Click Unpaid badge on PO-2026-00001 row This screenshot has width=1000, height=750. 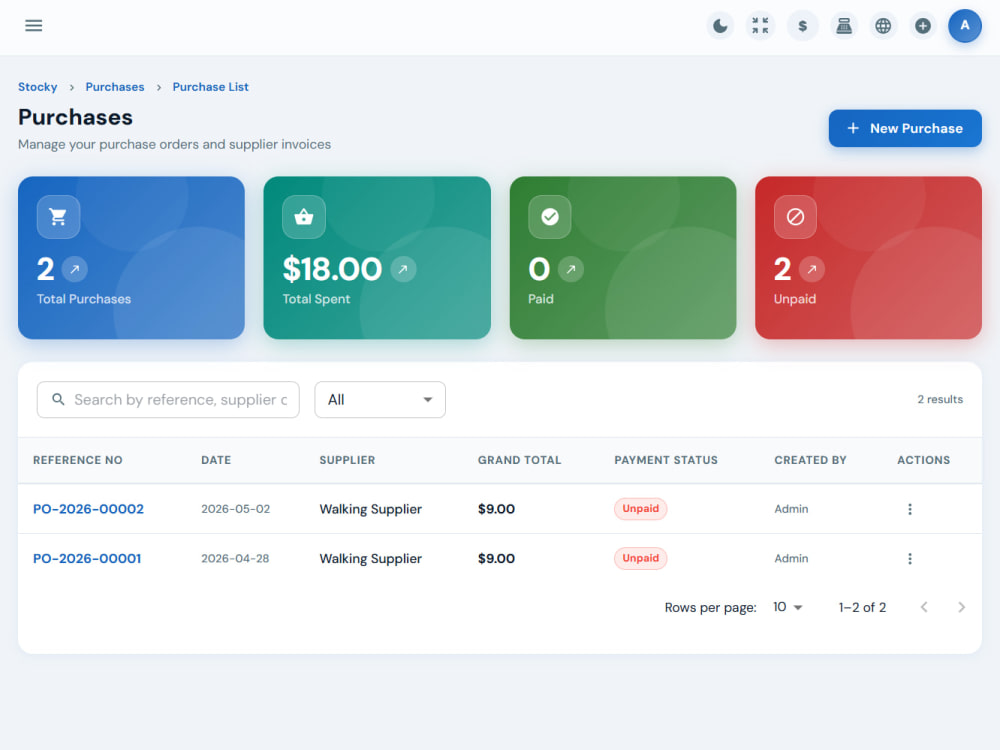pos(641,559)
